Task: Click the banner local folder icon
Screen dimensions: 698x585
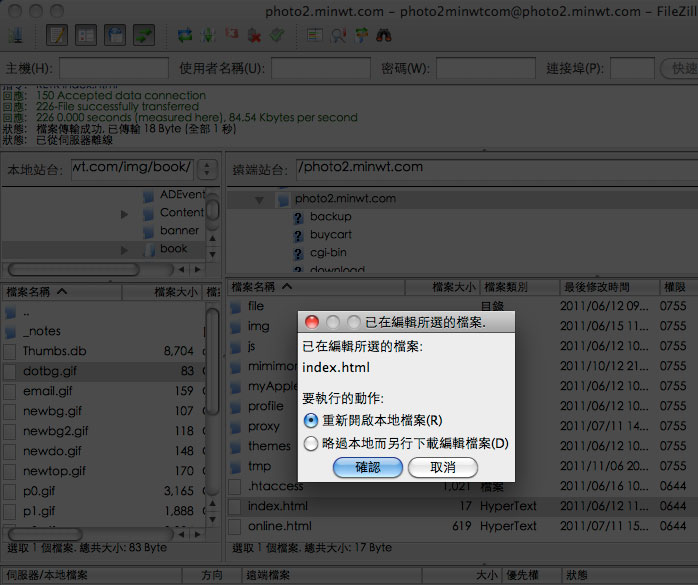Action: tap(148, 232)
